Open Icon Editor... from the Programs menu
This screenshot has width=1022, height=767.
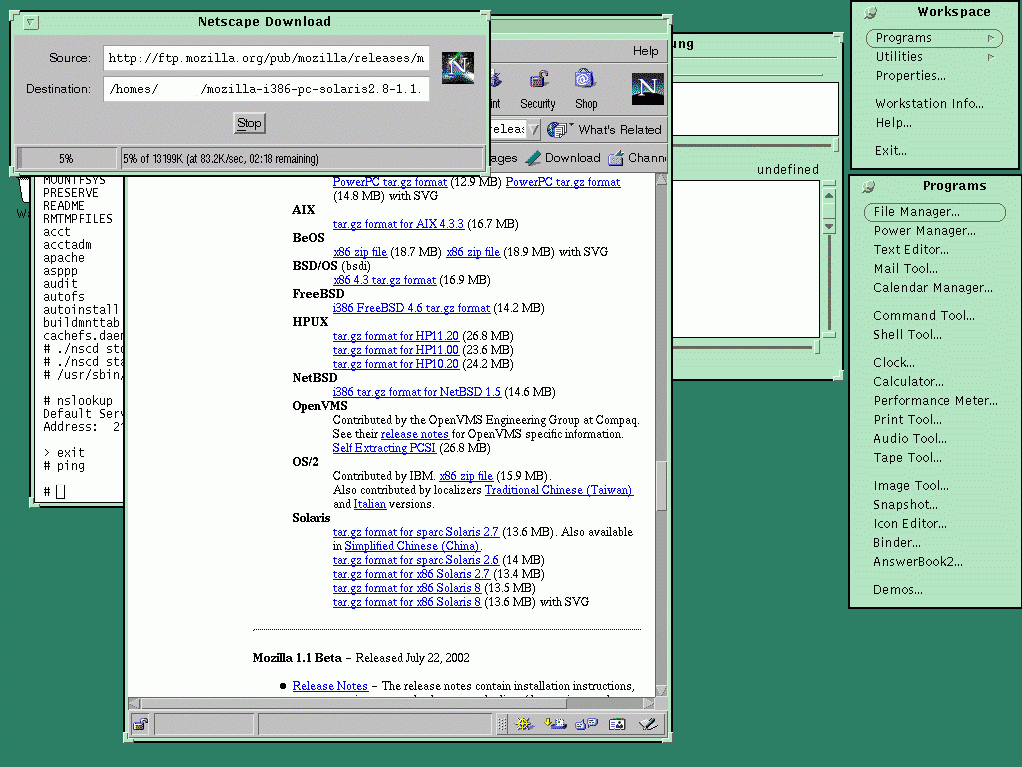(x=910, y=523)
